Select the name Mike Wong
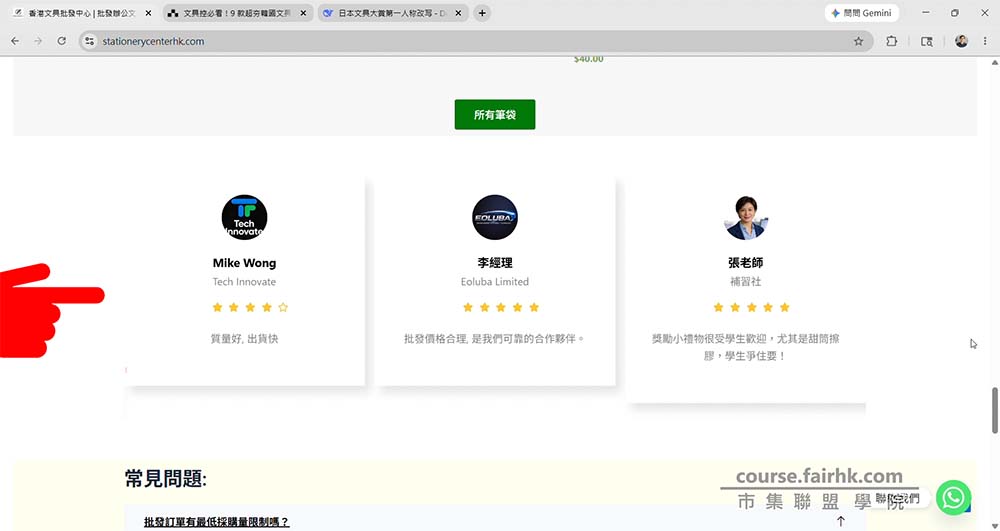 244,263
